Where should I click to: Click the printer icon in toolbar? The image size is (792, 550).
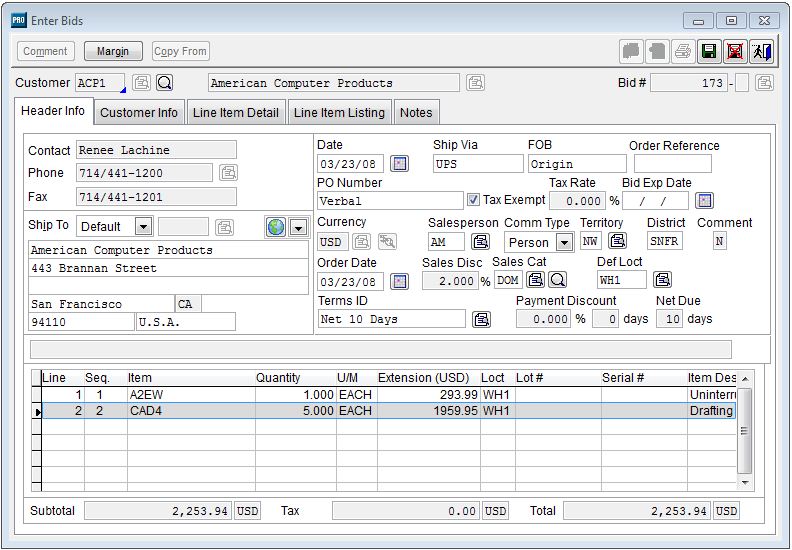point(683,52)
